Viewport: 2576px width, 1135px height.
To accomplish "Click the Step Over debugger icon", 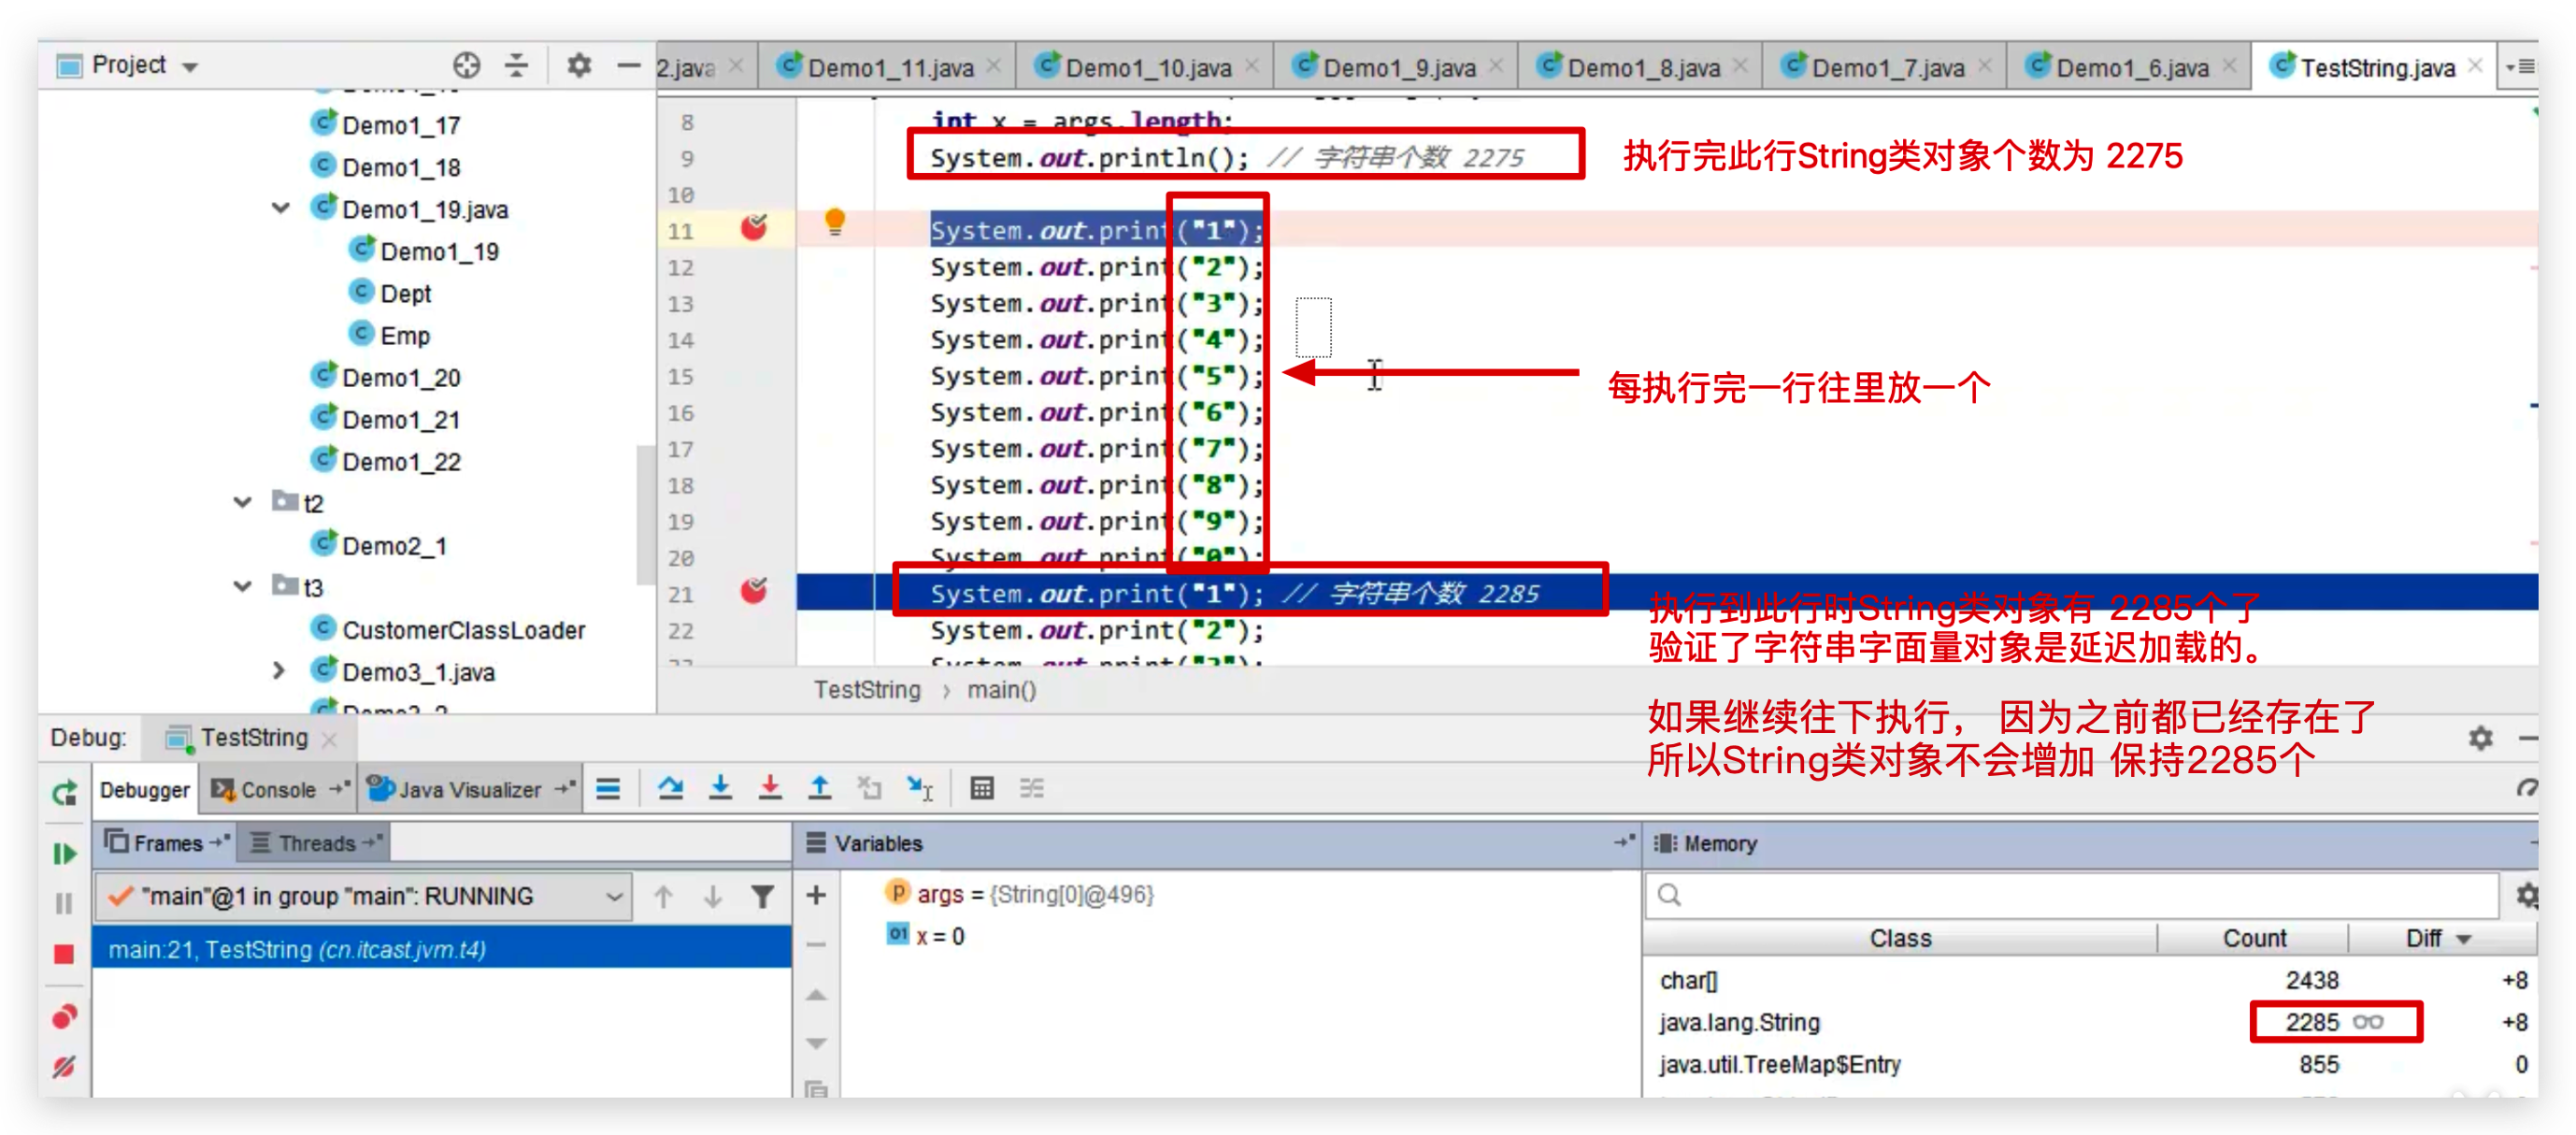I will [x=671, y=788].
